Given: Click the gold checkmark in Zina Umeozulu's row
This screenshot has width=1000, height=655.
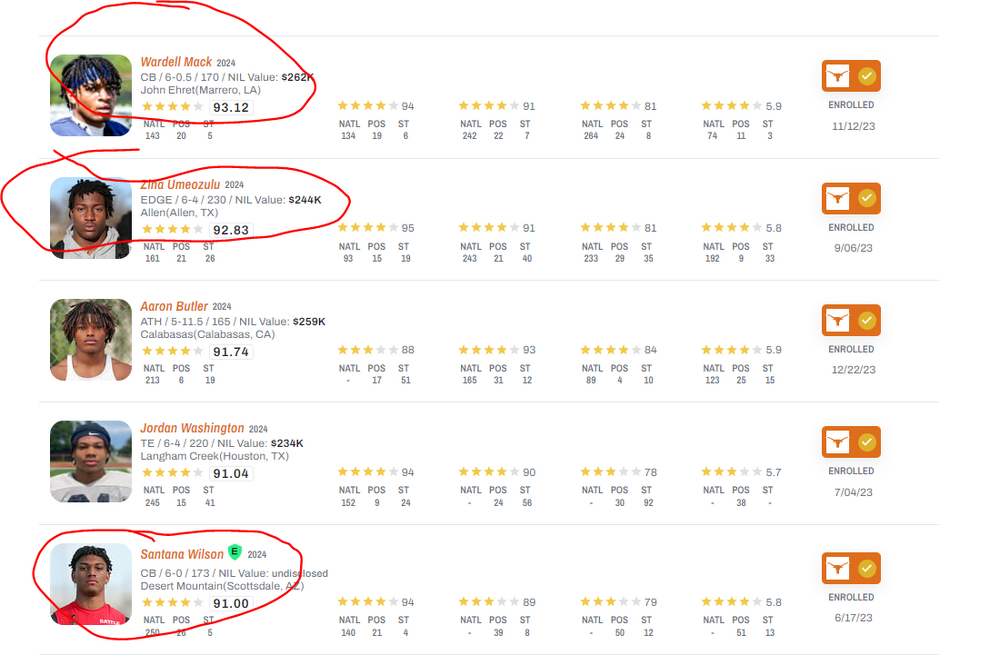Looking at the screenshot, I should (x=867, y=198).
